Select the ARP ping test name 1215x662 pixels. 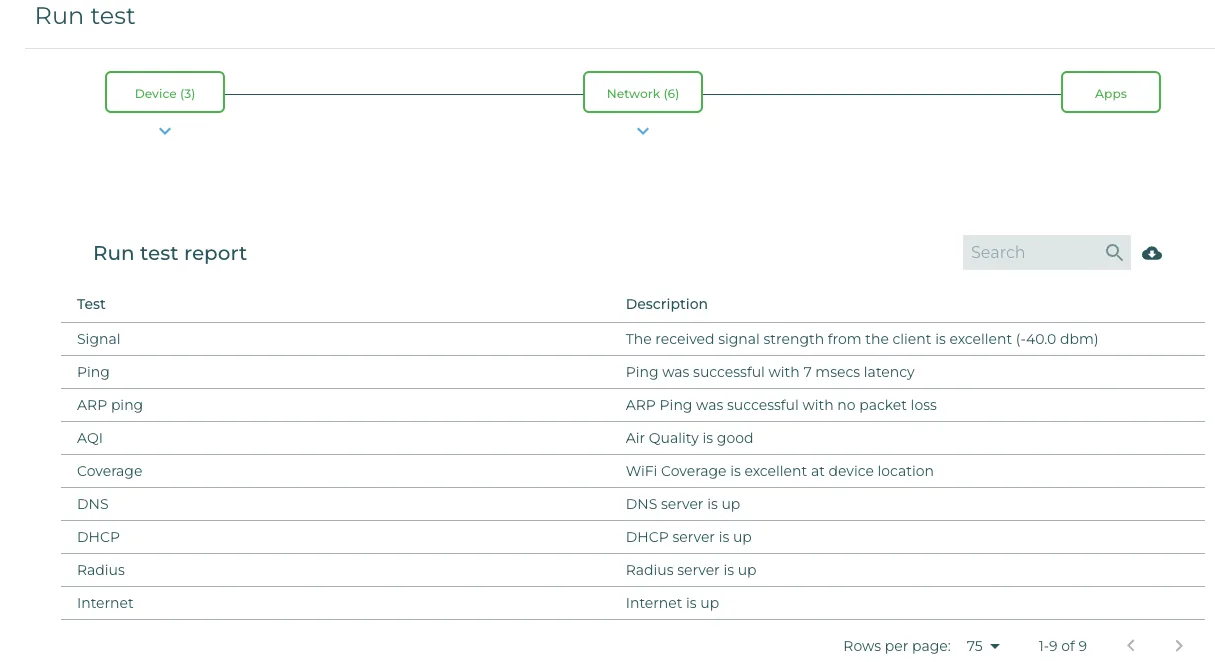point(110,405)
